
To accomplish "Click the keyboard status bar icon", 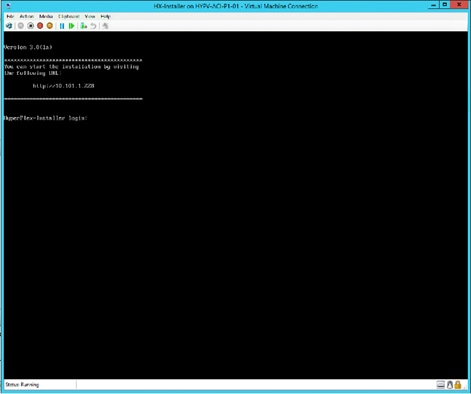I will pyautogui.click(x=441, y=385).
